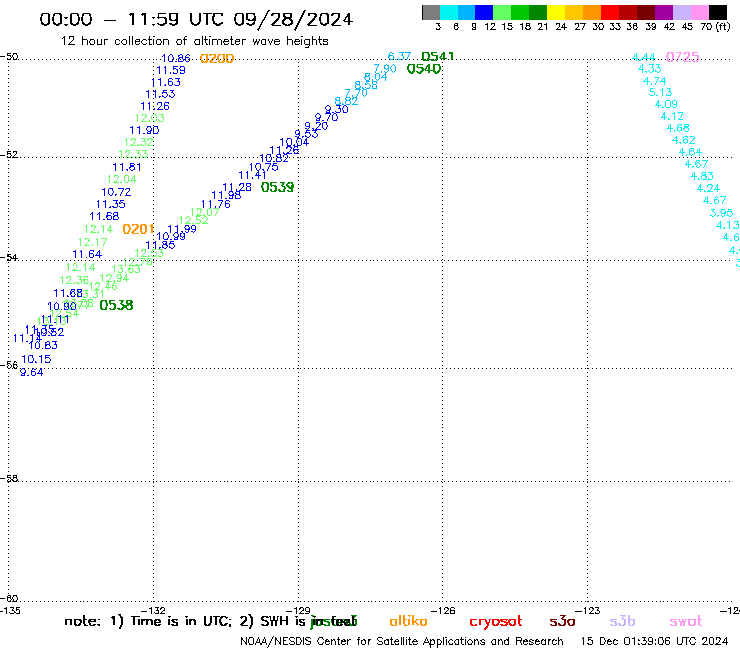Select the 4.44 wave height value
This screenshot has height=650, width=740.
click(644, 58)
